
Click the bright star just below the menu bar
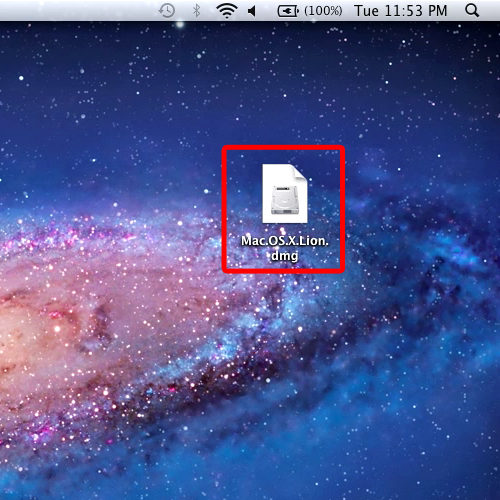(x=180, y=24)
